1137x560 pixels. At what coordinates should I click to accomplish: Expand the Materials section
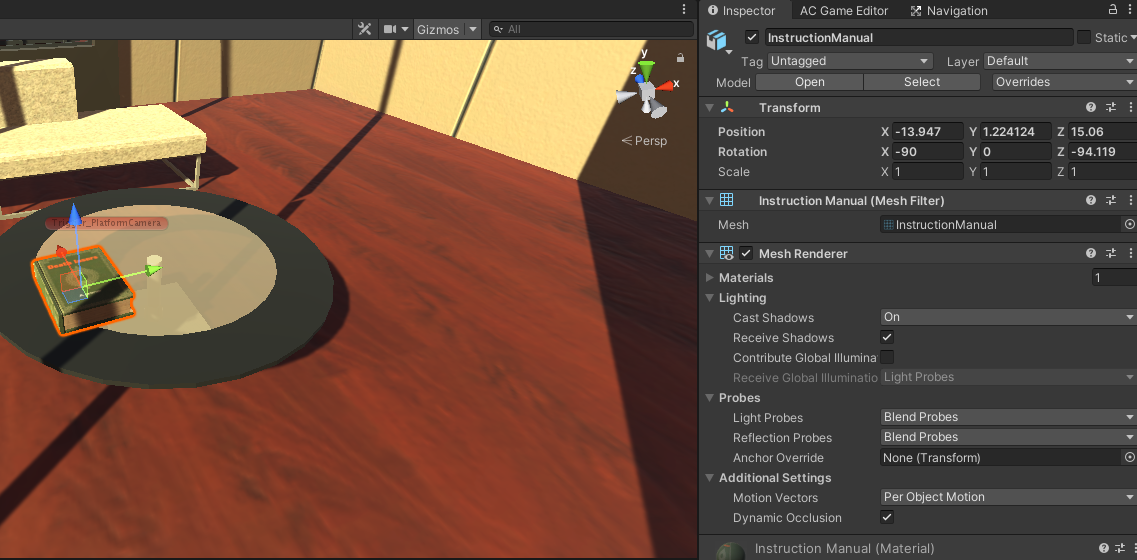(x=710, y=278)
